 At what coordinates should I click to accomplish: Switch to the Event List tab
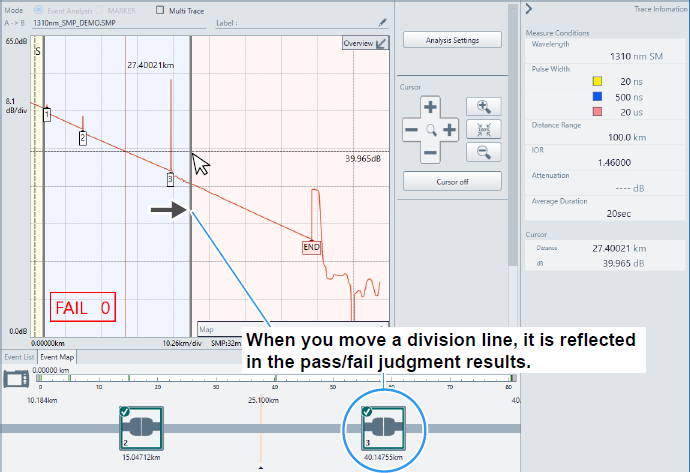[x=19, y=357]
